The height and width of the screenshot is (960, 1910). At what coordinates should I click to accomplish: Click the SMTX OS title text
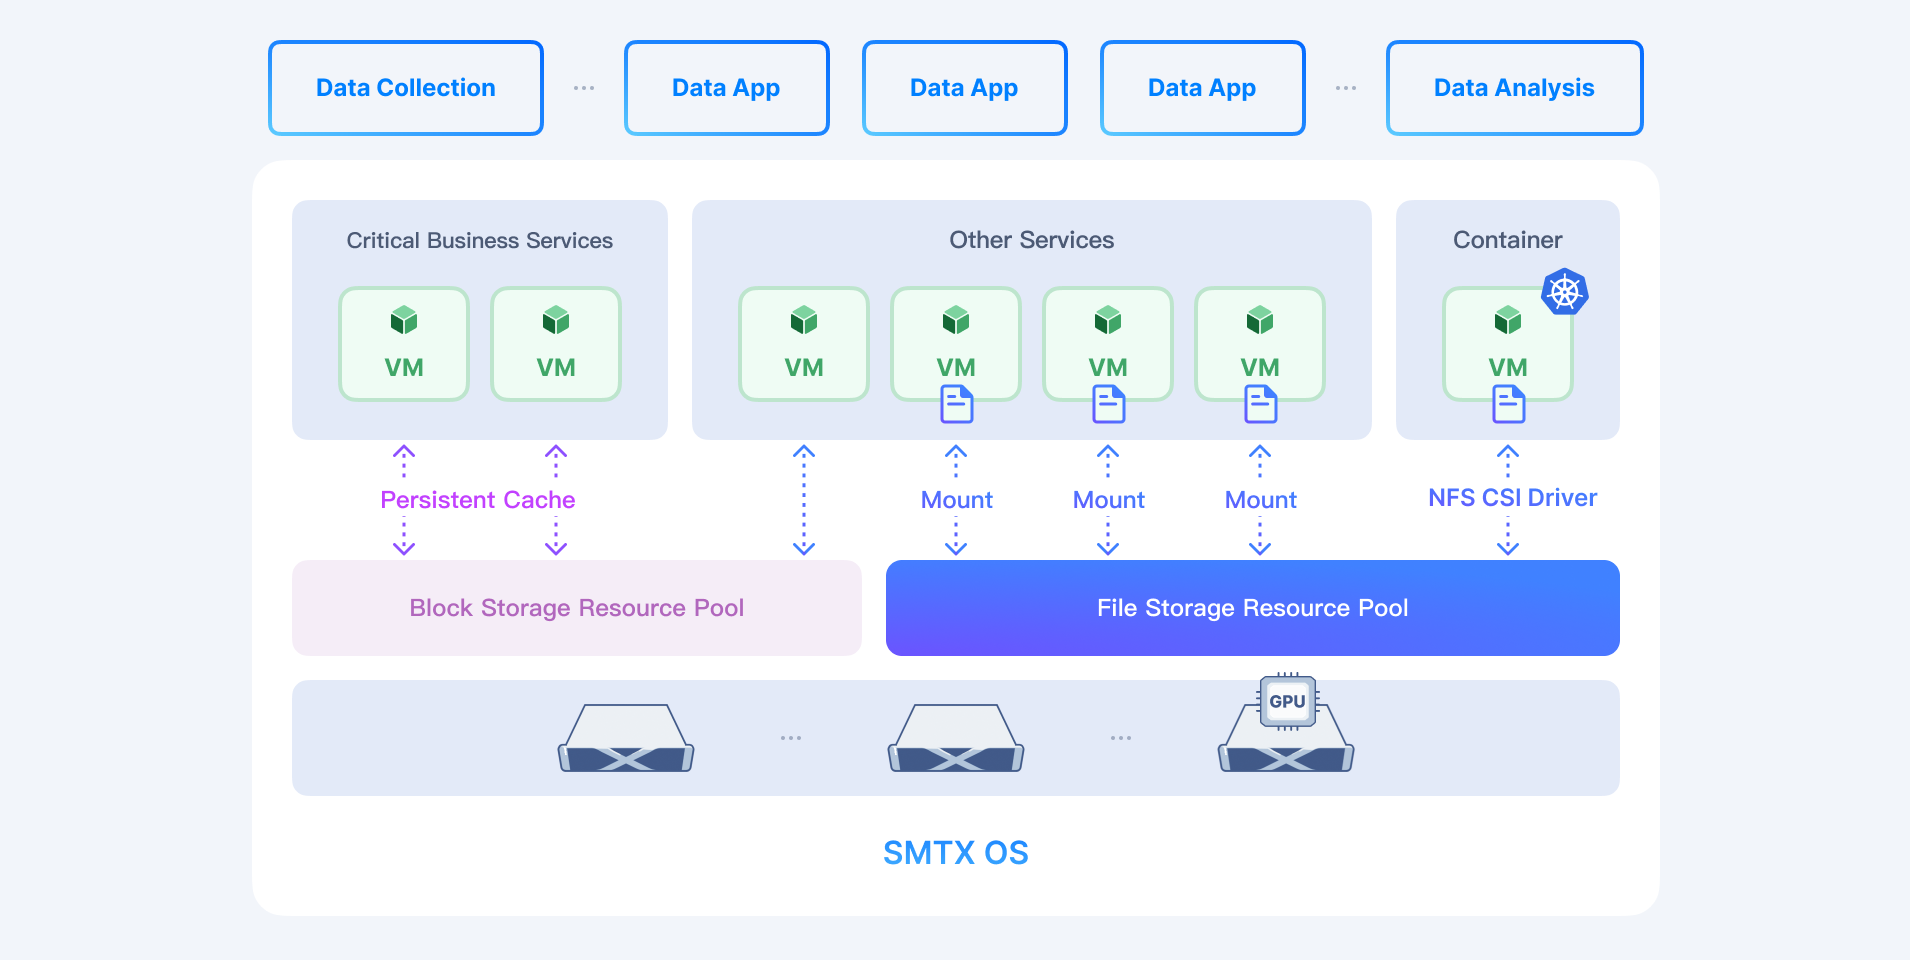coord(955,853)
